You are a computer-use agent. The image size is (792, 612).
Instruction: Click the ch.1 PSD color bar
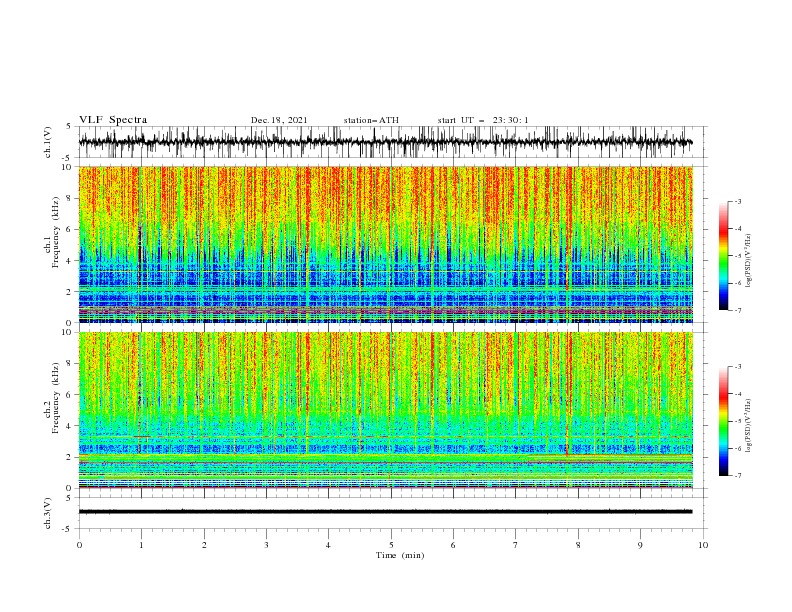(723, 256)
